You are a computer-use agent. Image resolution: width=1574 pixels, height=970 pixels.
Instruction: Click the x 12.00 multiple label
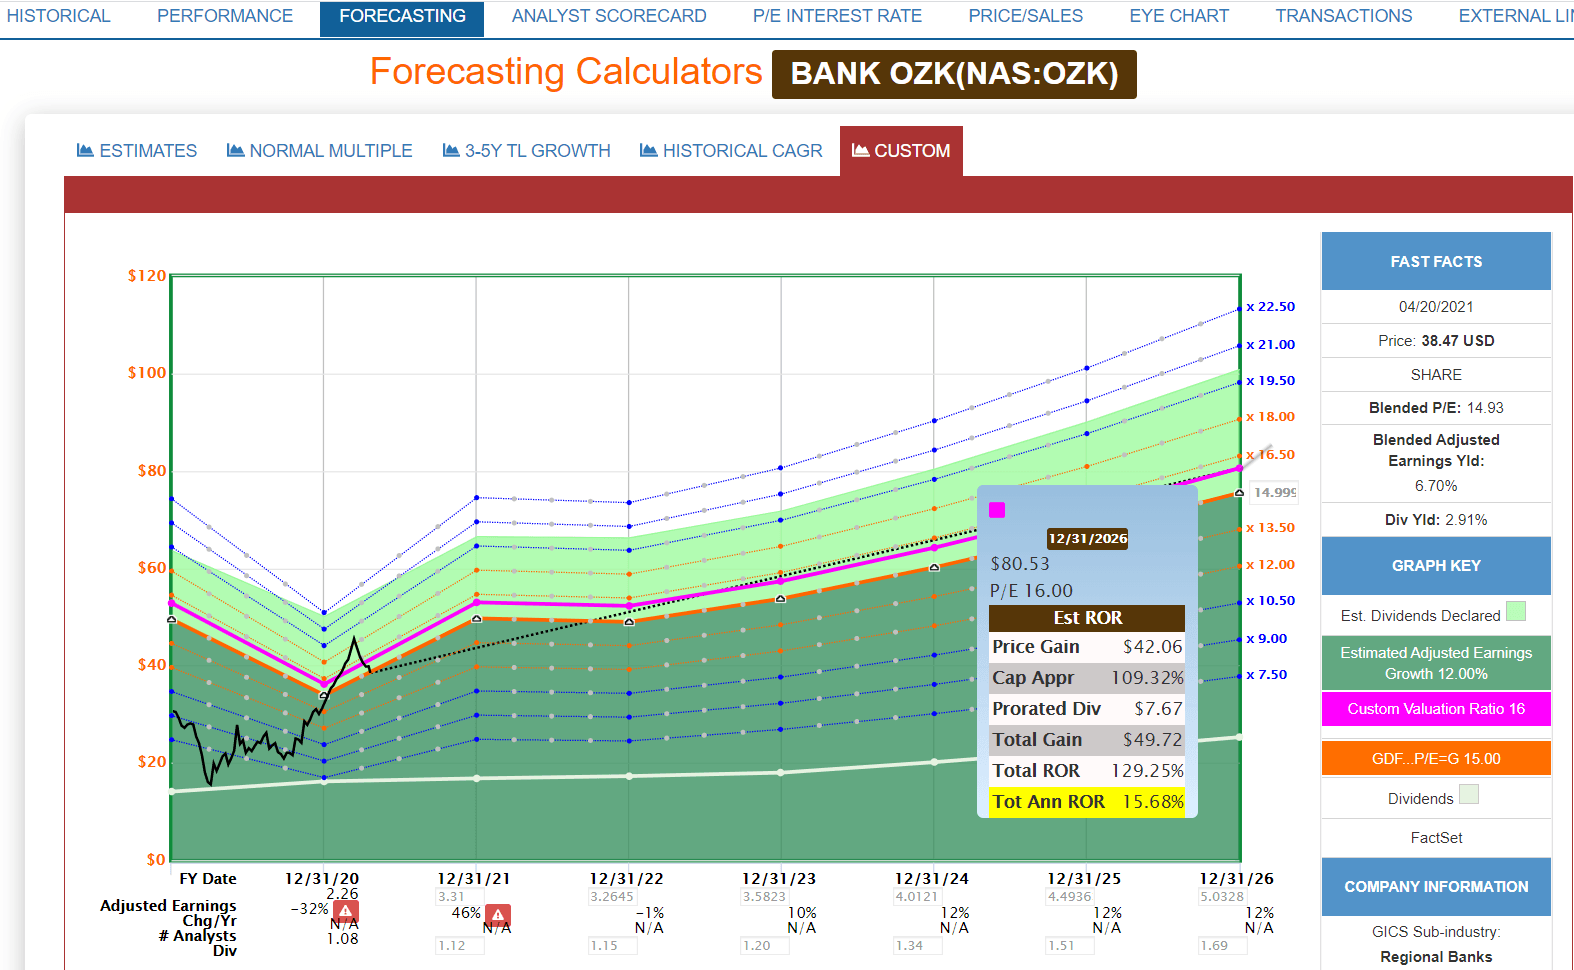[1270, 565]
